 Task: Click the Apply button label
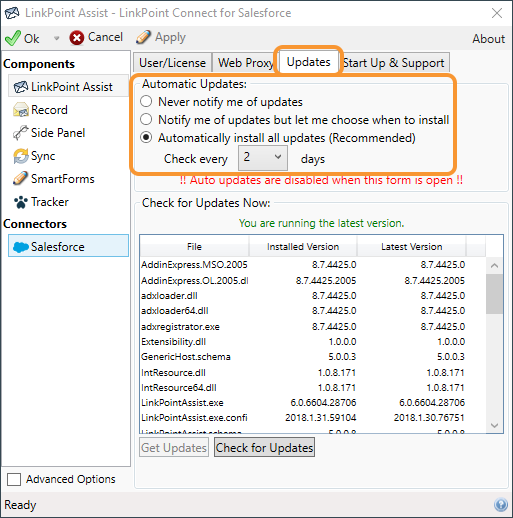pyautogui.click(x=170, y=37)
